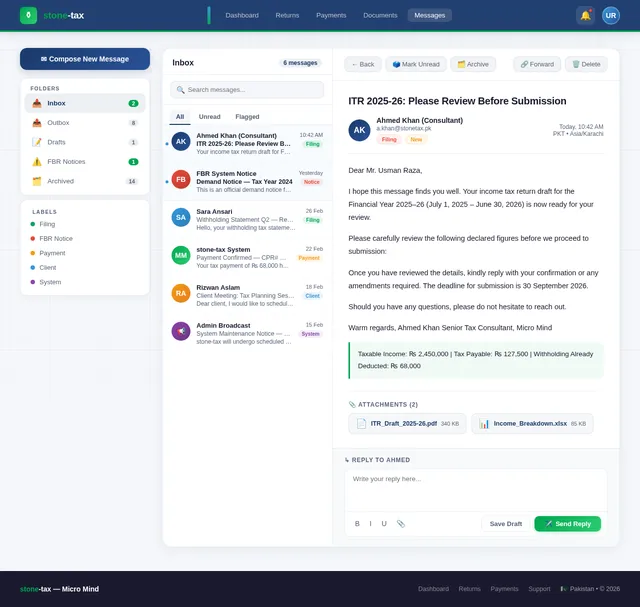Click the Search messages input field
Screen dimensions: 640x607
(247, 90)
